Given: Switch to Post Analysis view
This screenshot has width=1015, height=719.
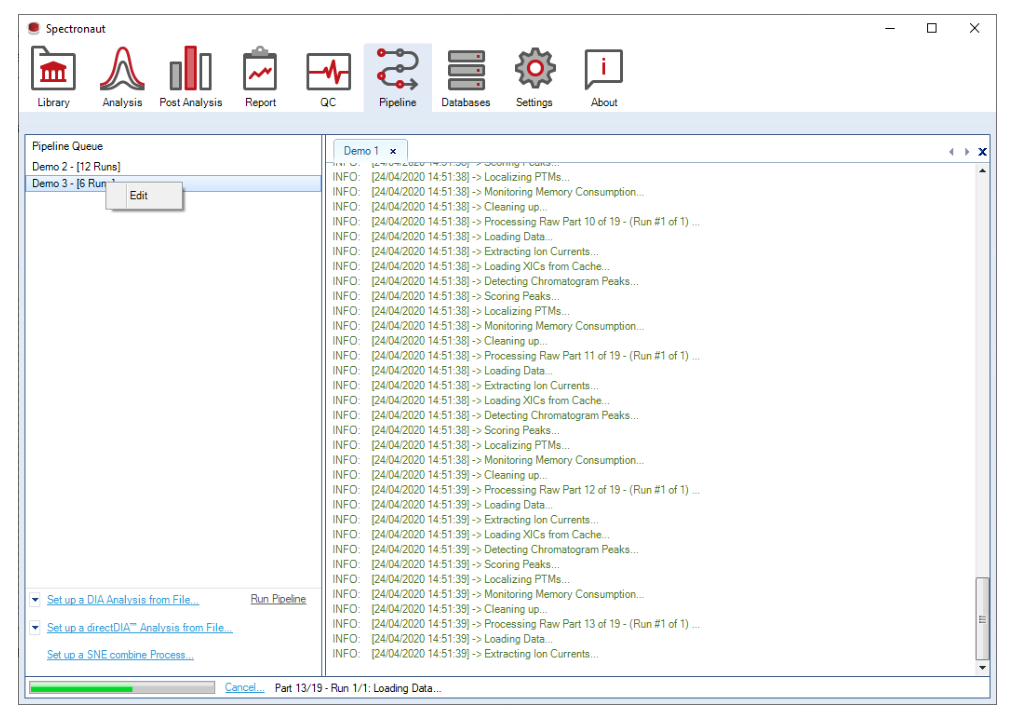Looking at the screenshot, I should (190, 76).
